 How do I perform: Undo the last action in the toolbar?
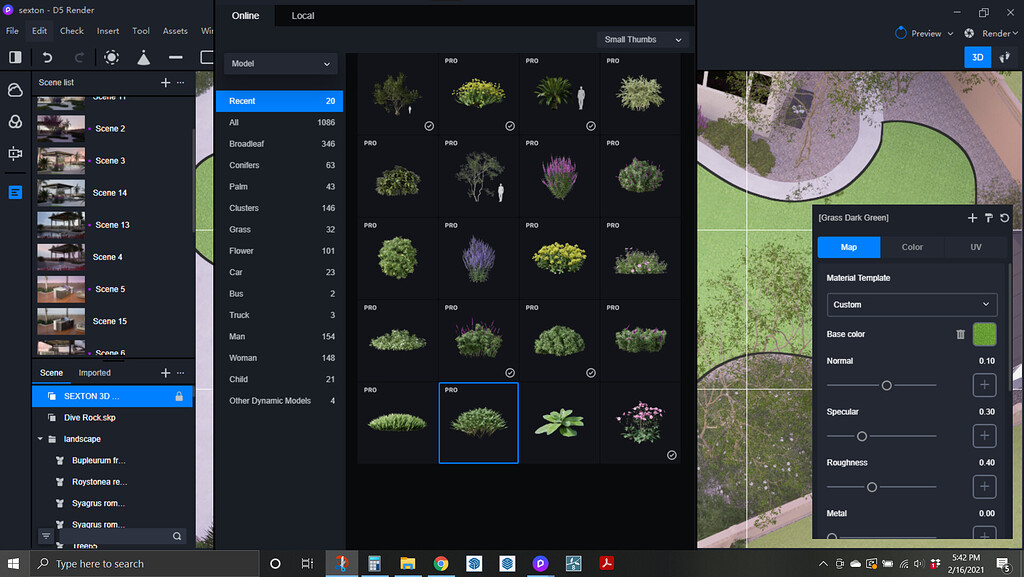(x=46, y=57)
